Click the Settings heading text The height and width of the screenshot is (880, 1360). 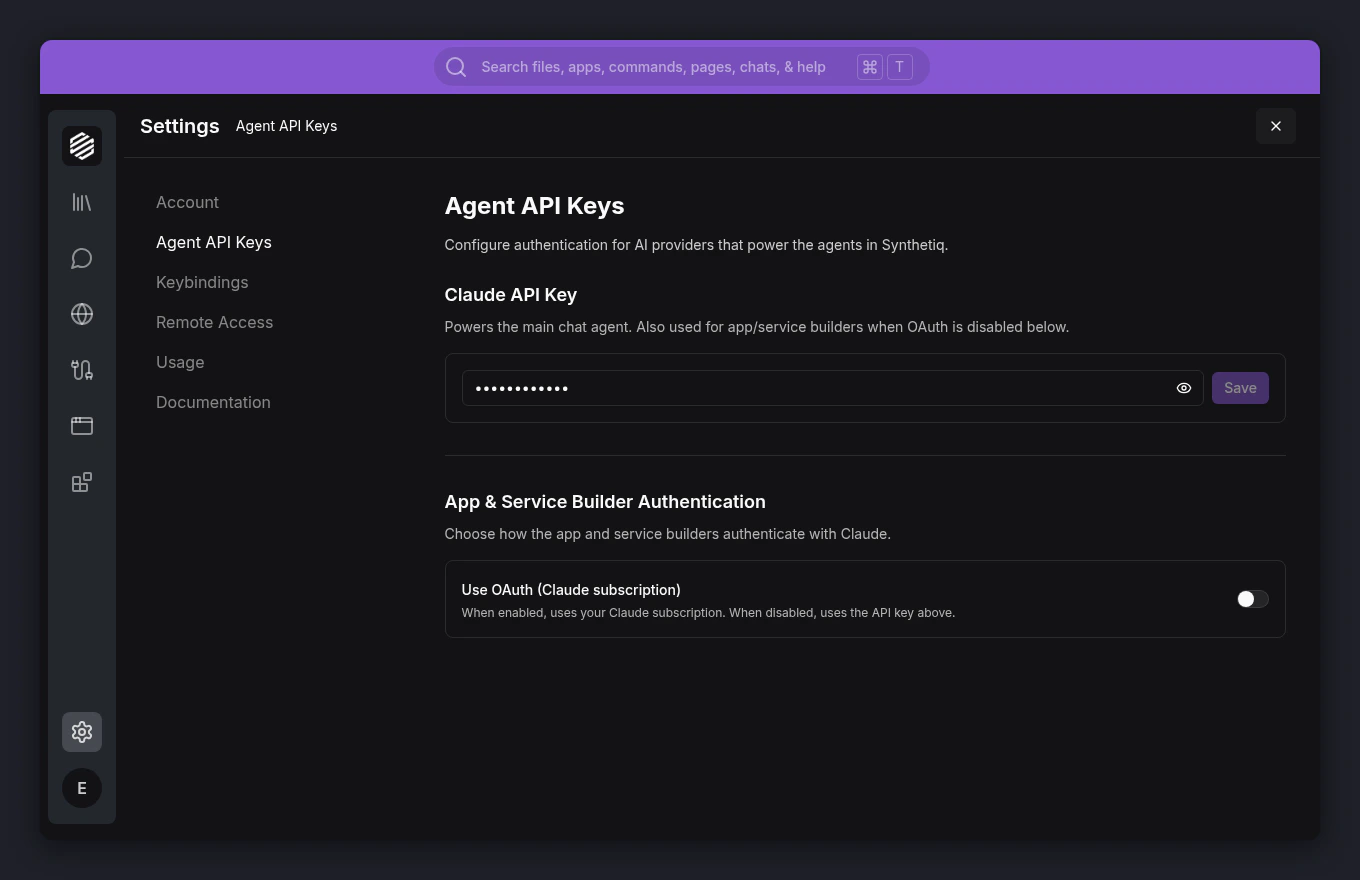[180, 126]
